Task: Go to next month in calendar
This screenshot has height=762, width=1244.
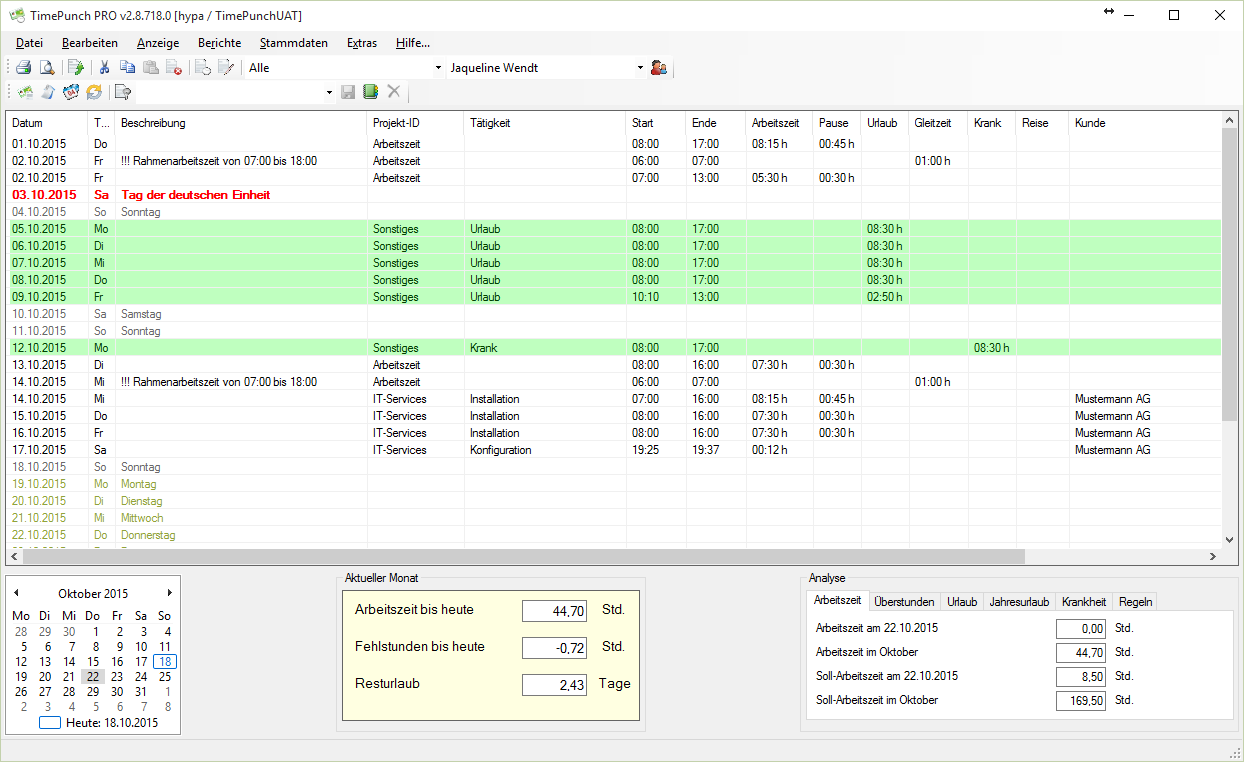Action: [170, 593]
